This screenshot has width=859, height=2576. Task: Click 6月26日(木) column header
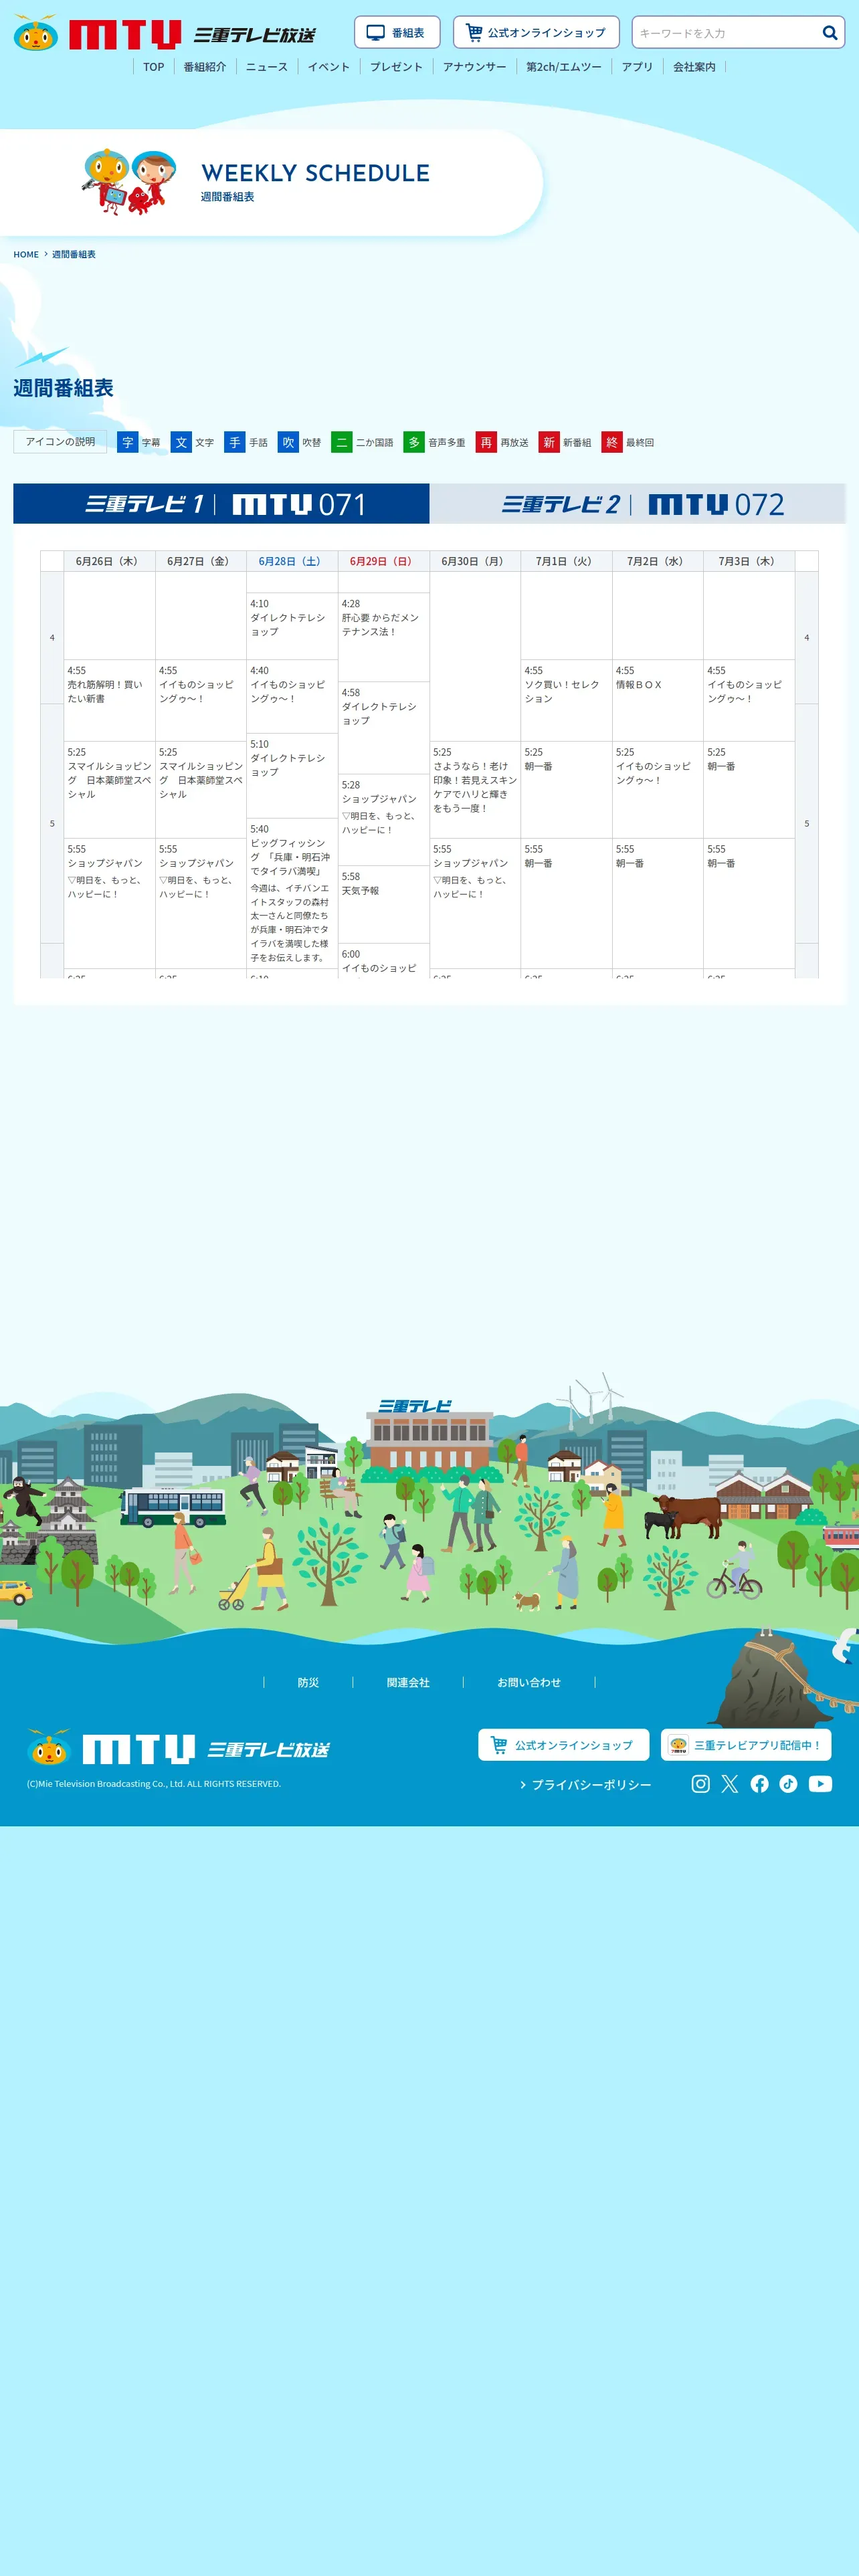109,561
